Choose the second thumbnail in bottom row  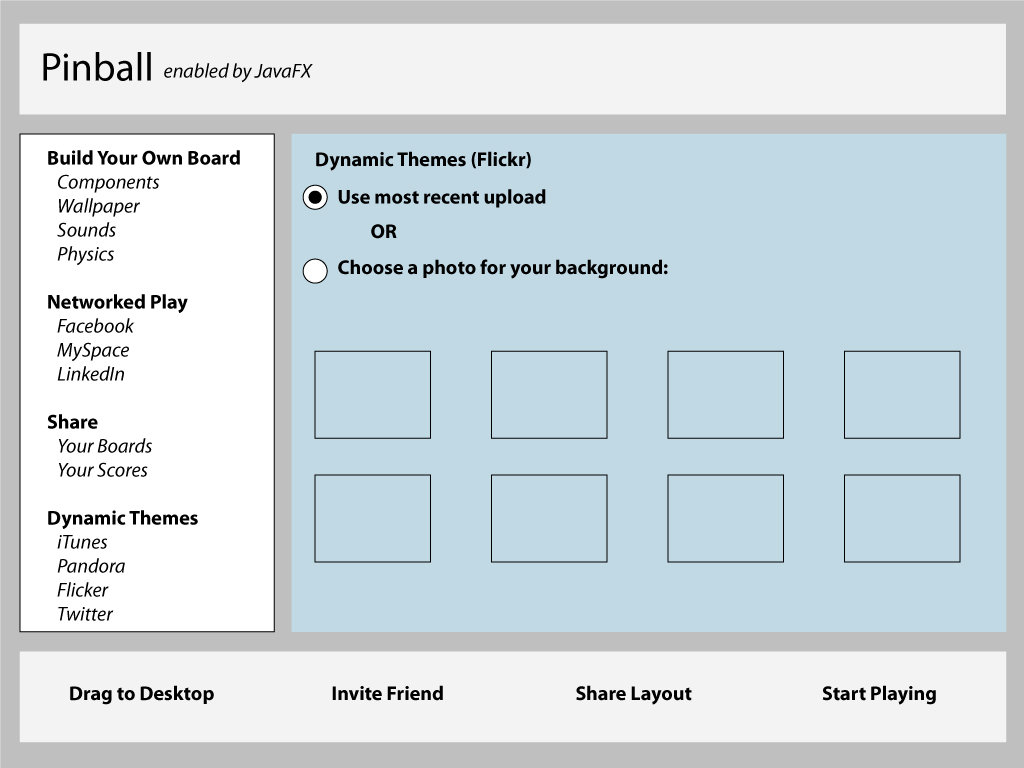(548, 518)
